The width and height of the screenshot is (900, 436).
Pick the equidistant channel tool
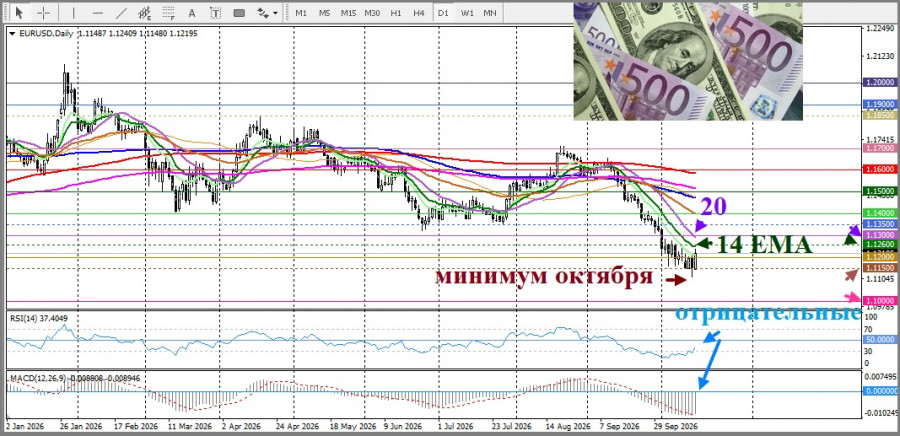pyautogui.click(x=145, y=12)
